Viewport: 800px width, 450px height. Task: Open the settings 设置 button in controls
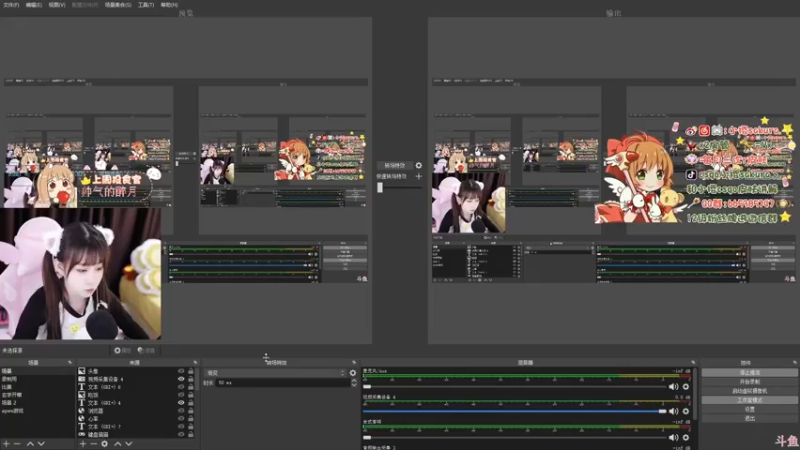[749, 409]
